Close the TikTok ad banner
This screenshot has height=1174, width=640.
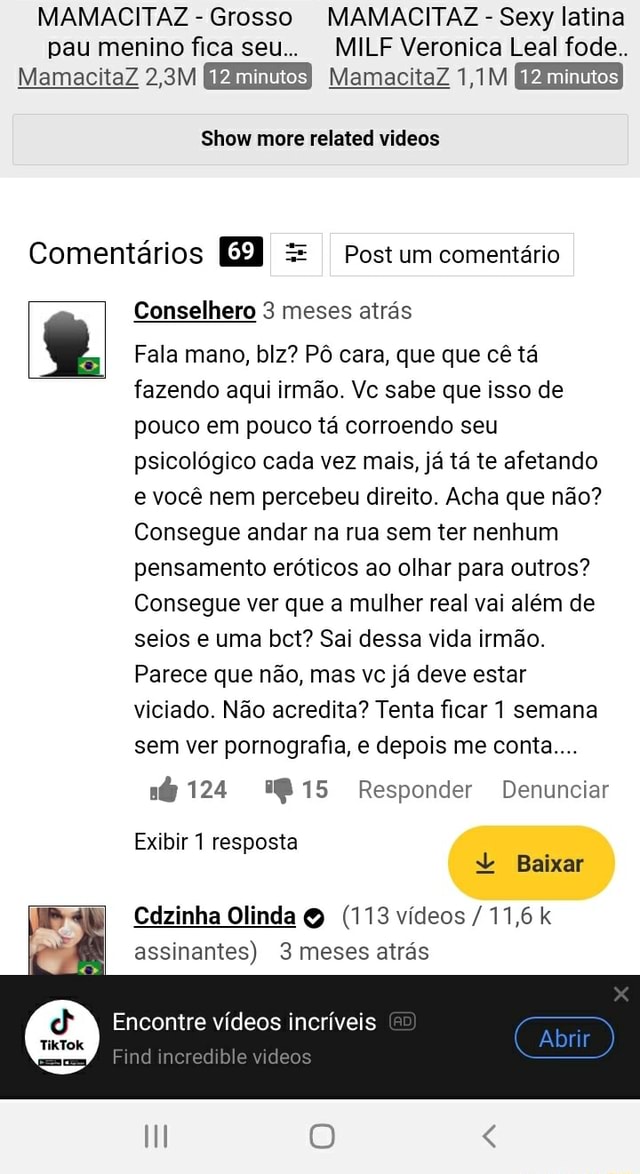621,993
